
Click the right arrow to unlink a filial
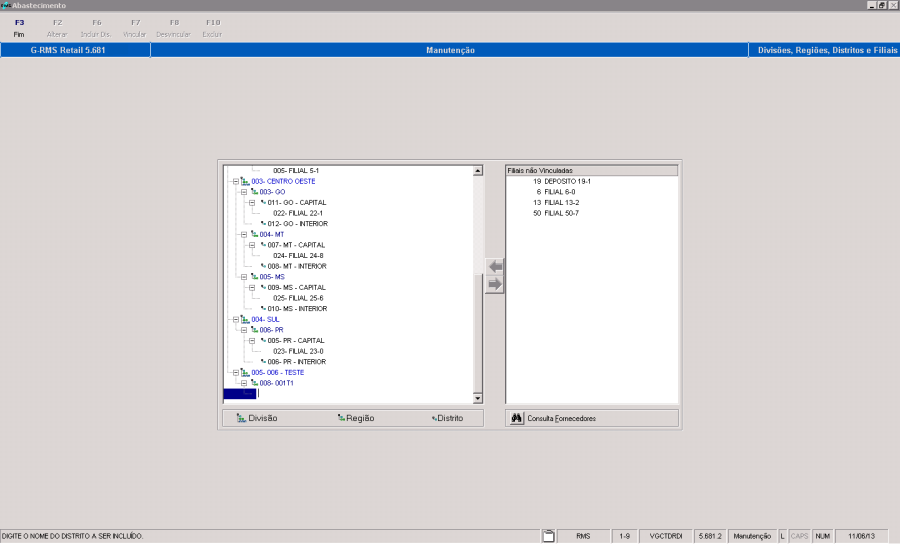tap(495, 284)
